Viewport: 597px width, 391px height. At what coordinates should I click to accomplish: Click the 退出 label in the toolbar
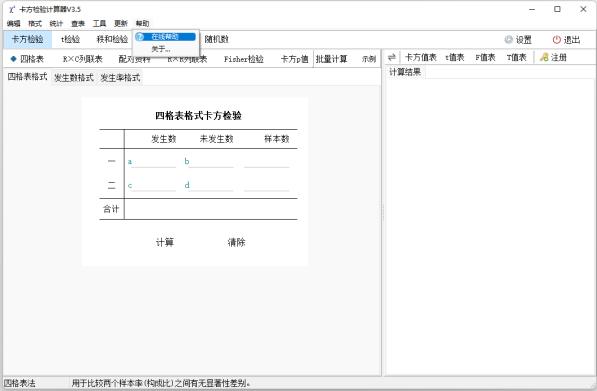pyautogui.click(x=572, y=40)
